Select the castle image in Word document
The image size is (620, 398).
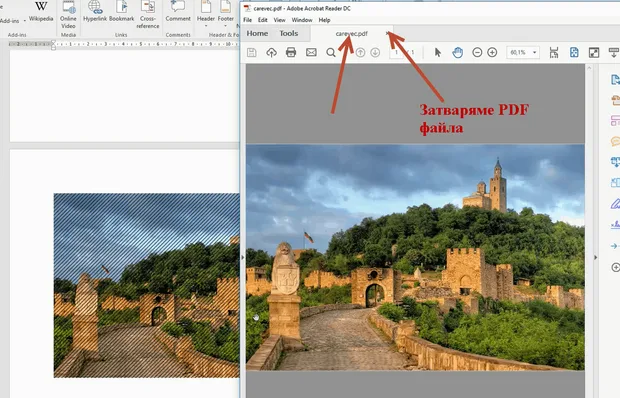point(147,285)
